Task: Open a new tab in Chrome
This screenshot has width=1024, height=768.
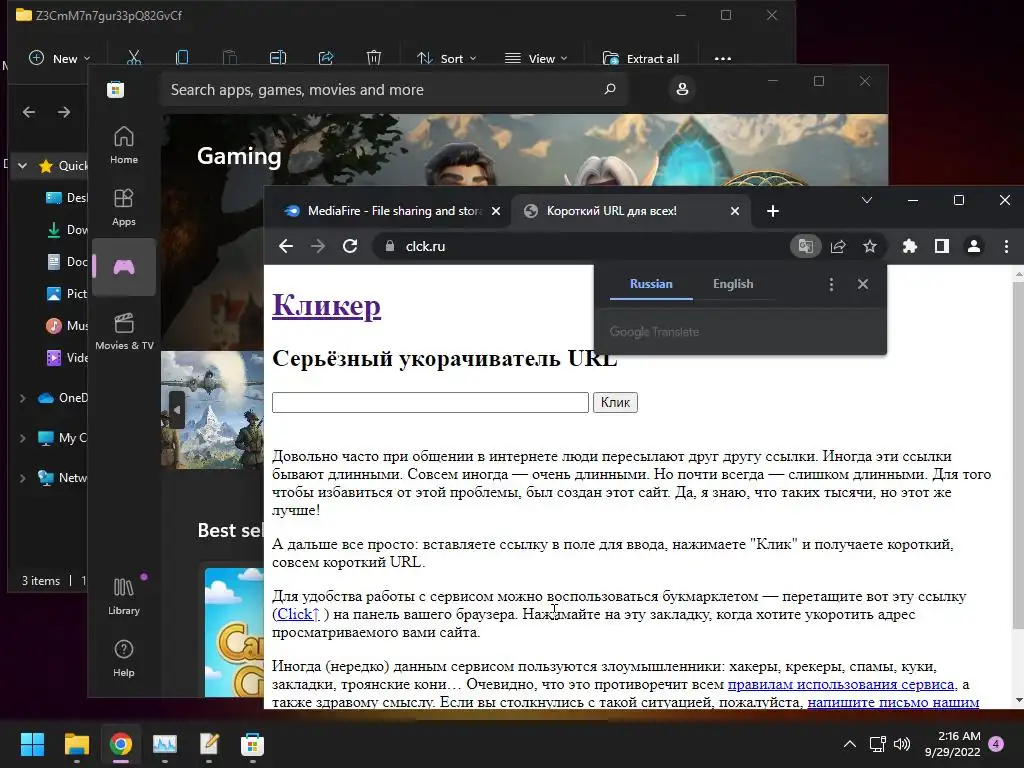Action: coord(773,211)
